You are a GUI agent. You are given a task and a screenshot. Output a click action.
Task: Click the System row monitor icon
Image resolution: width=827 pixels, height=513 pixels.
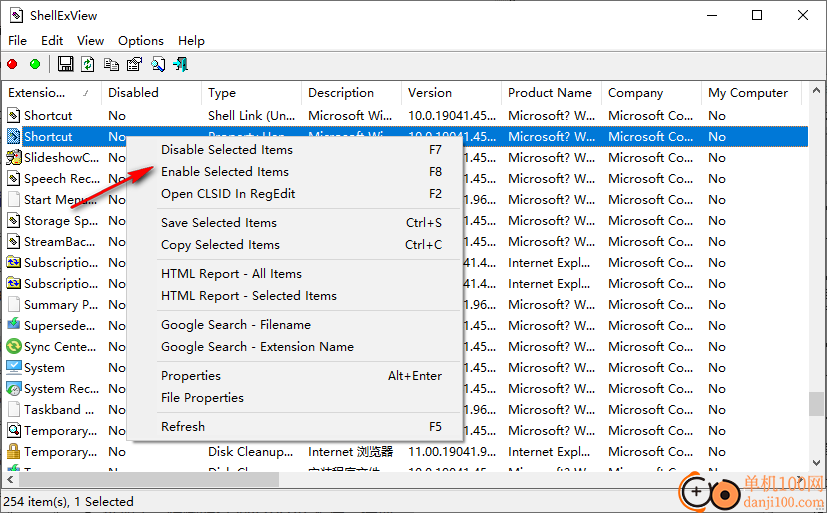point(14,367)
